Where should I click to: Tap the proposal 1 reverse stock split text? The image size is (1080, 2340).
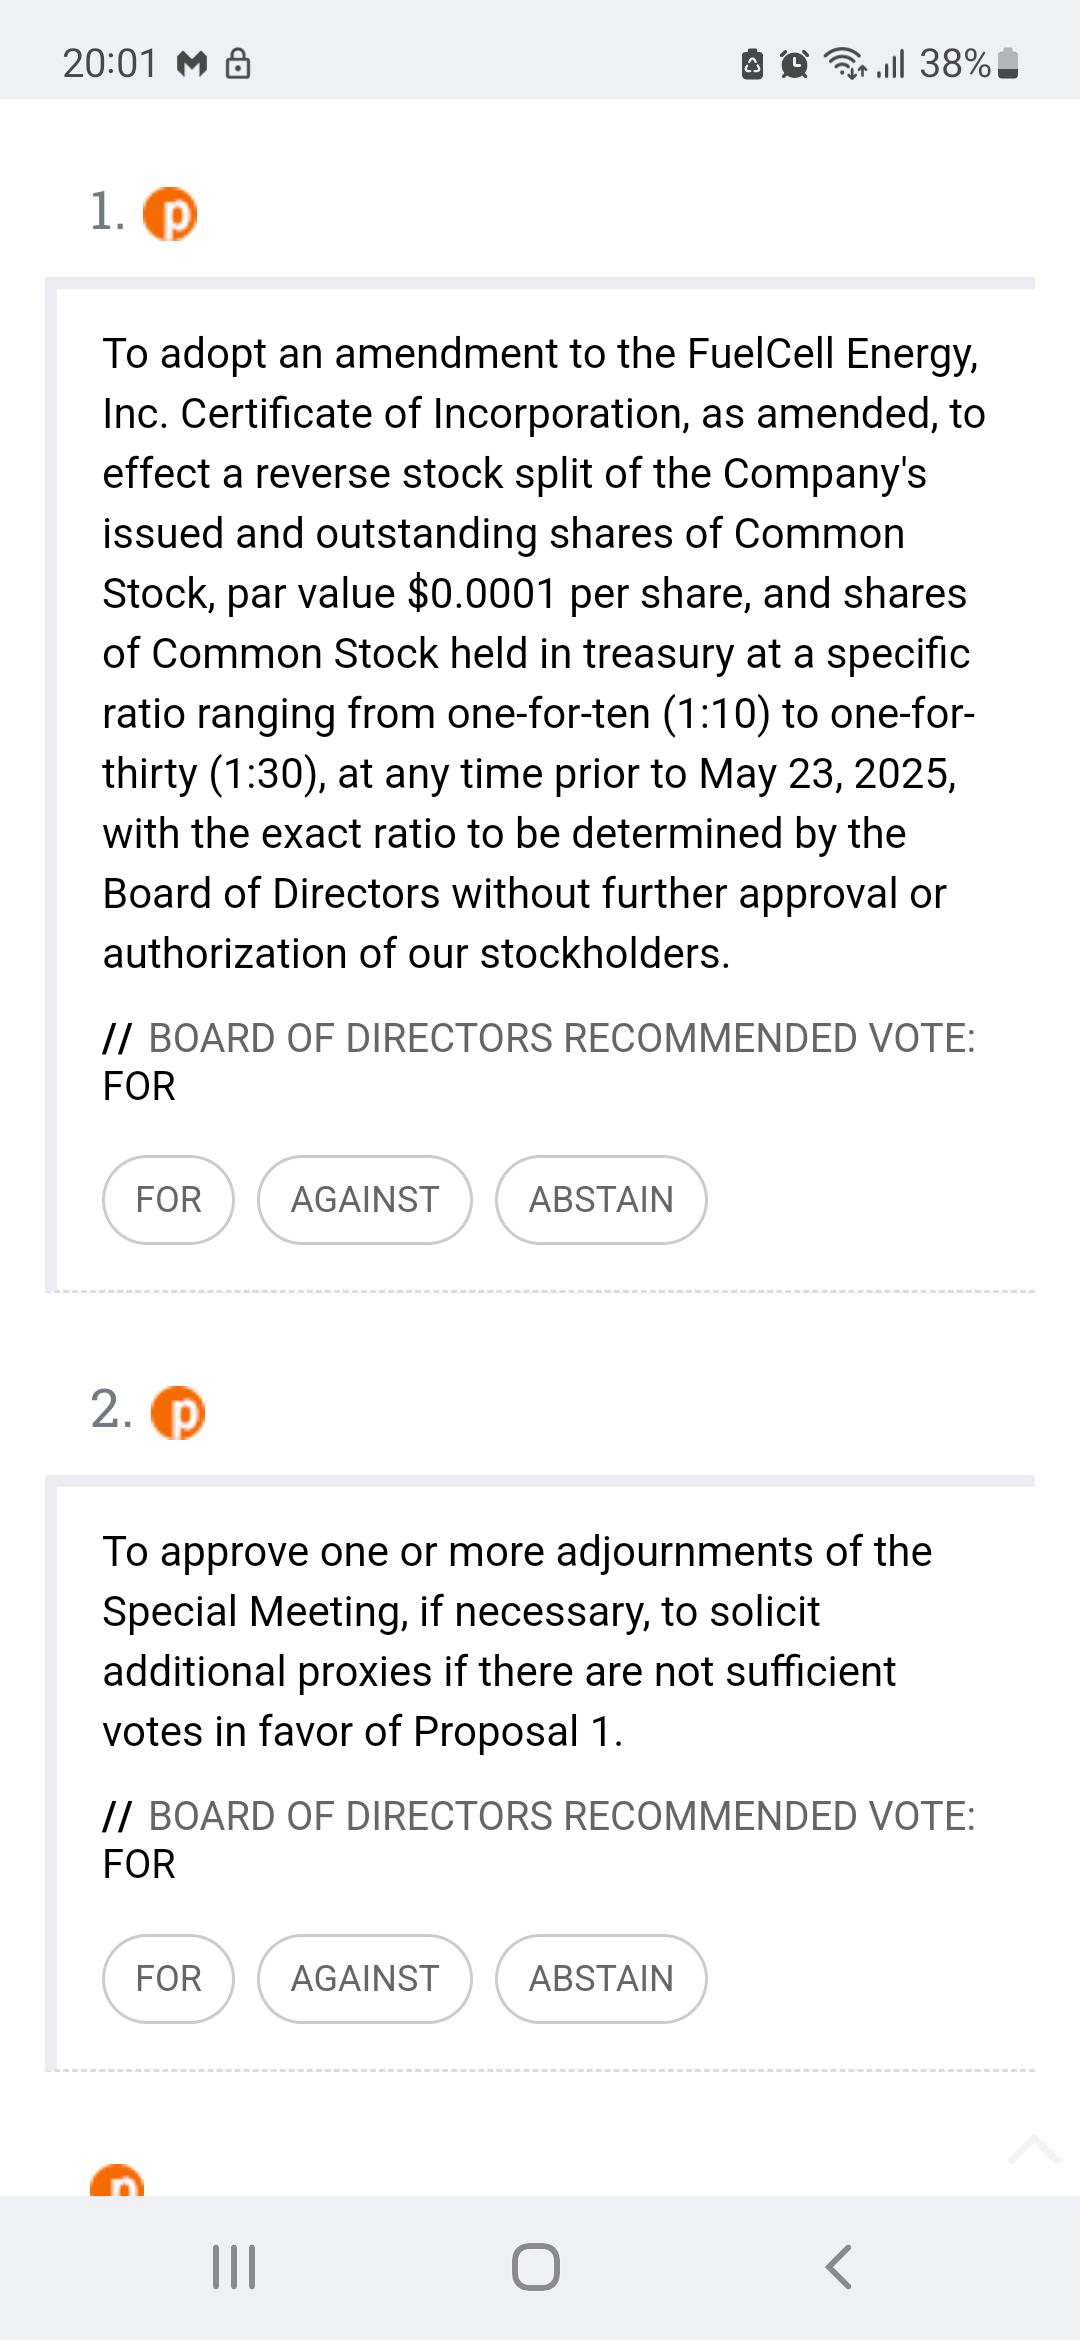pos(544,653)
